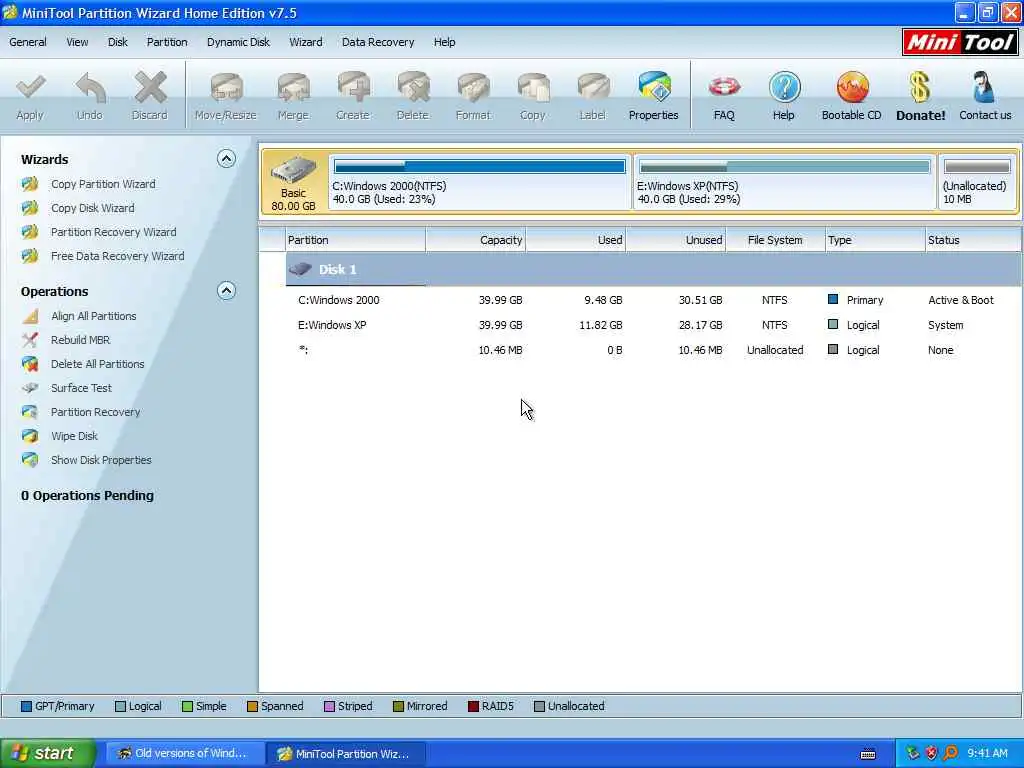Sort by the Type column header

[875, 240]
